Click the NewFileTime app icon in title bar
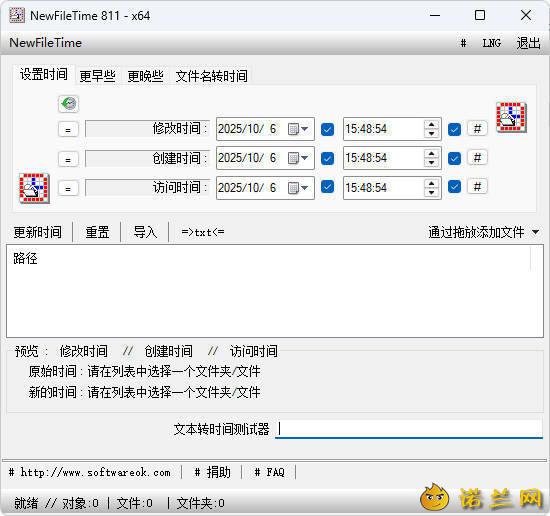550x516 pixels. (x=16, y=15)
